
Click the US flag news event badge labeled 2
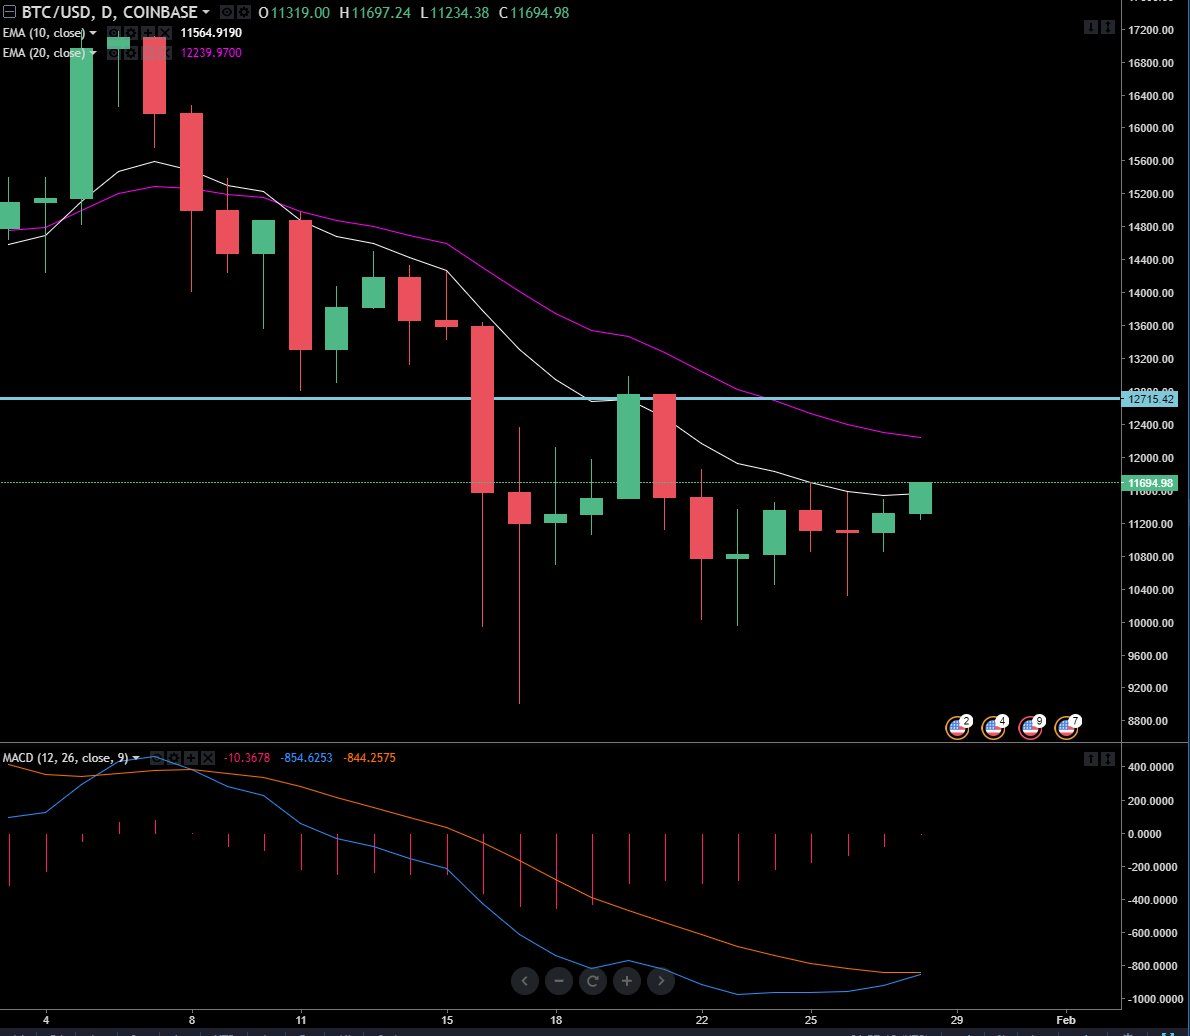pos(957,727)
